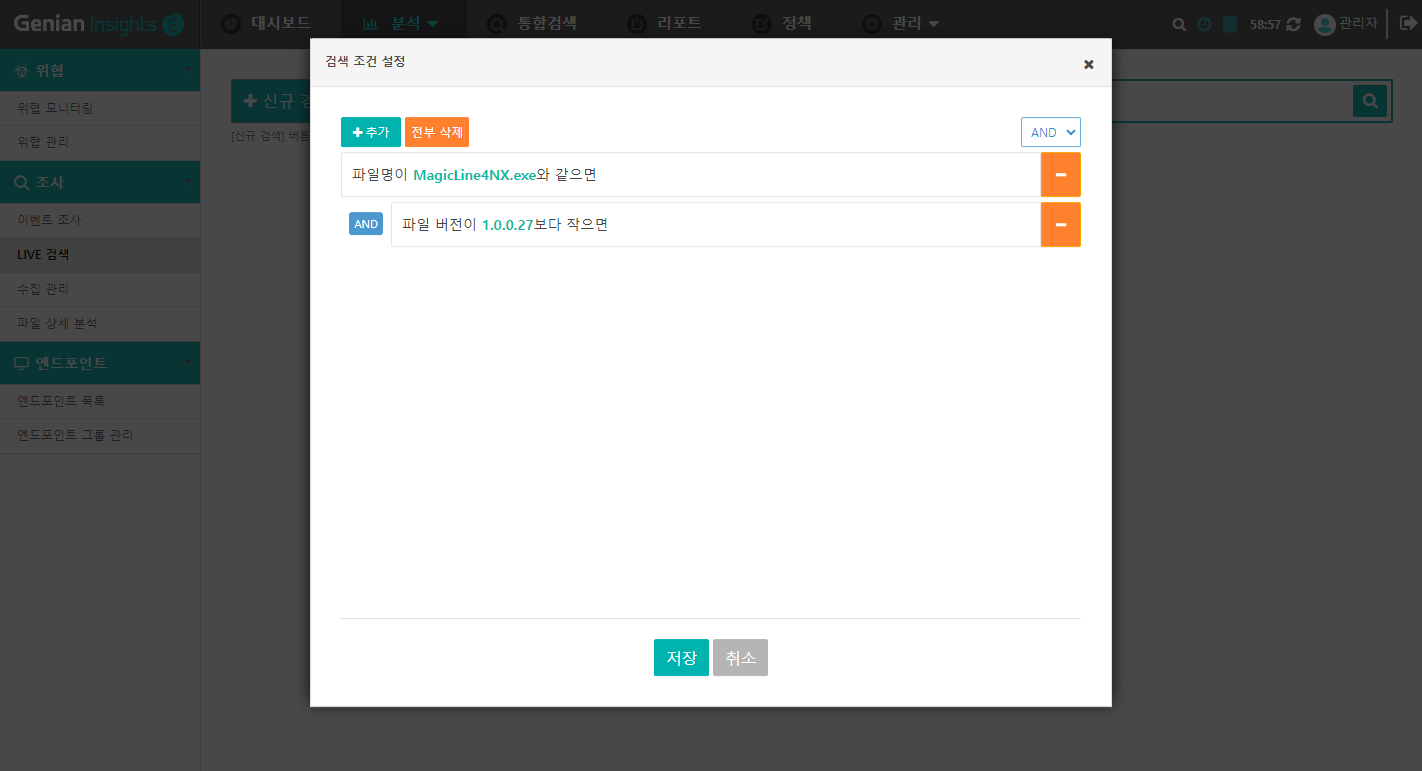Open the 관리자 user profile

tap(1345, 24)
